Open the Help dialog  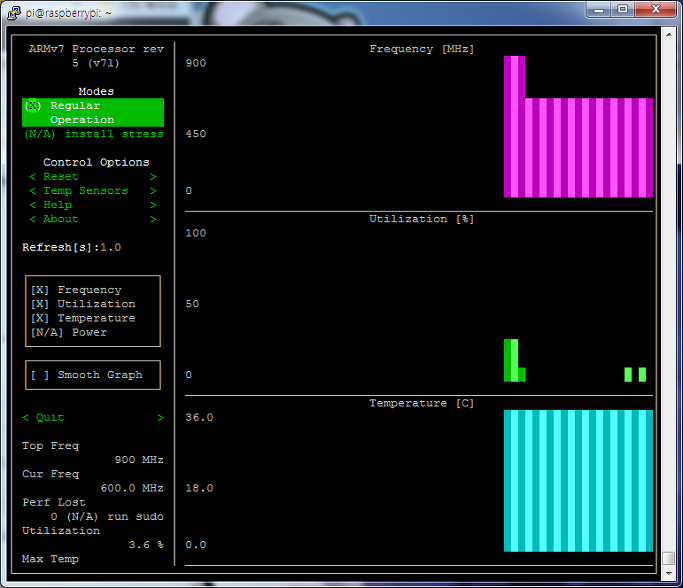[93, 205]
